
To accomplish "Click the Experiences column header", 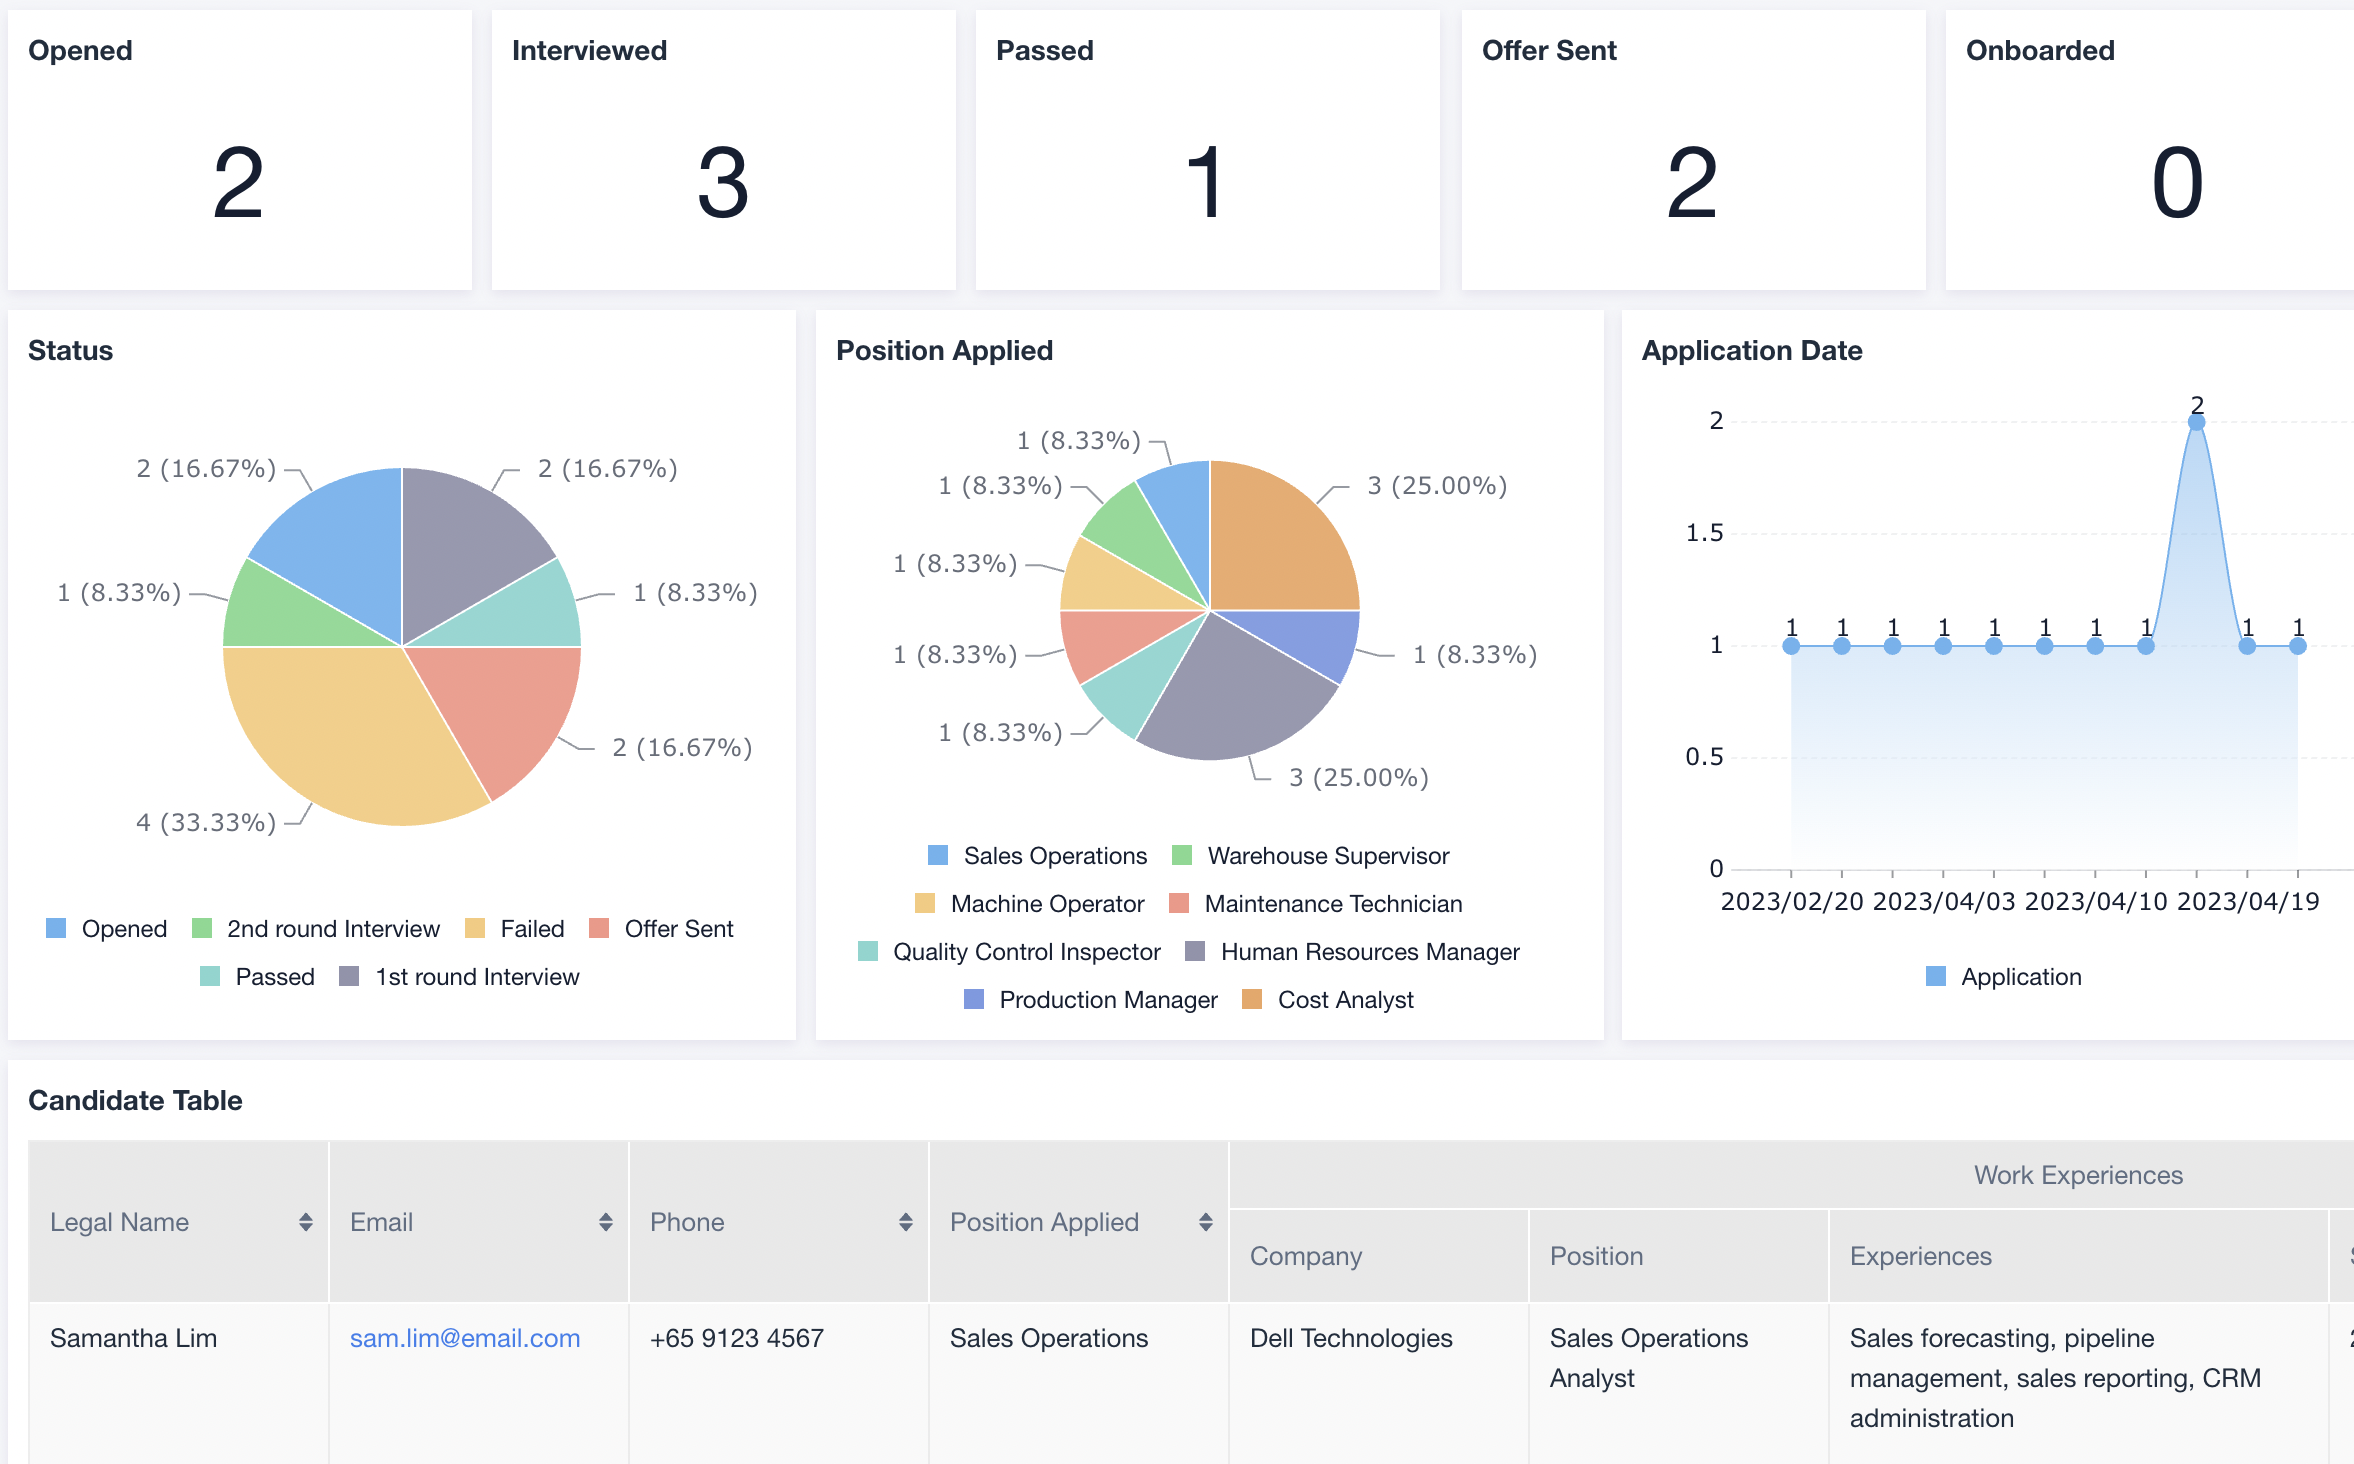I will [x=2079, y=1256].
